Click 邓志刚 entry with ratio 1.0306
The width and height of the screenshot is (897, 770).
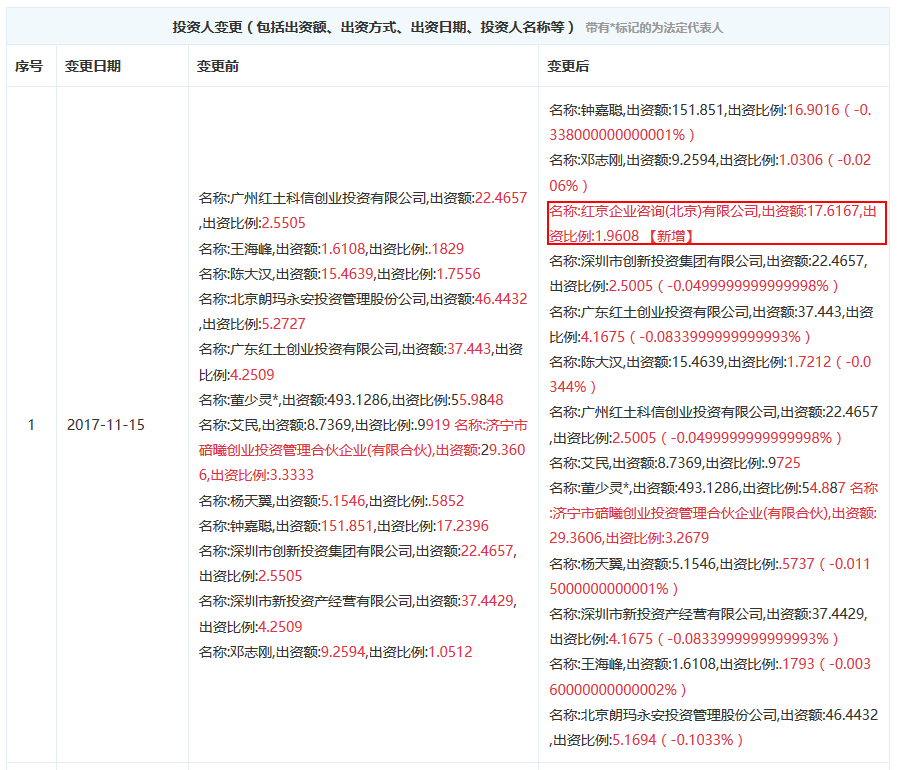click(710, 173)
